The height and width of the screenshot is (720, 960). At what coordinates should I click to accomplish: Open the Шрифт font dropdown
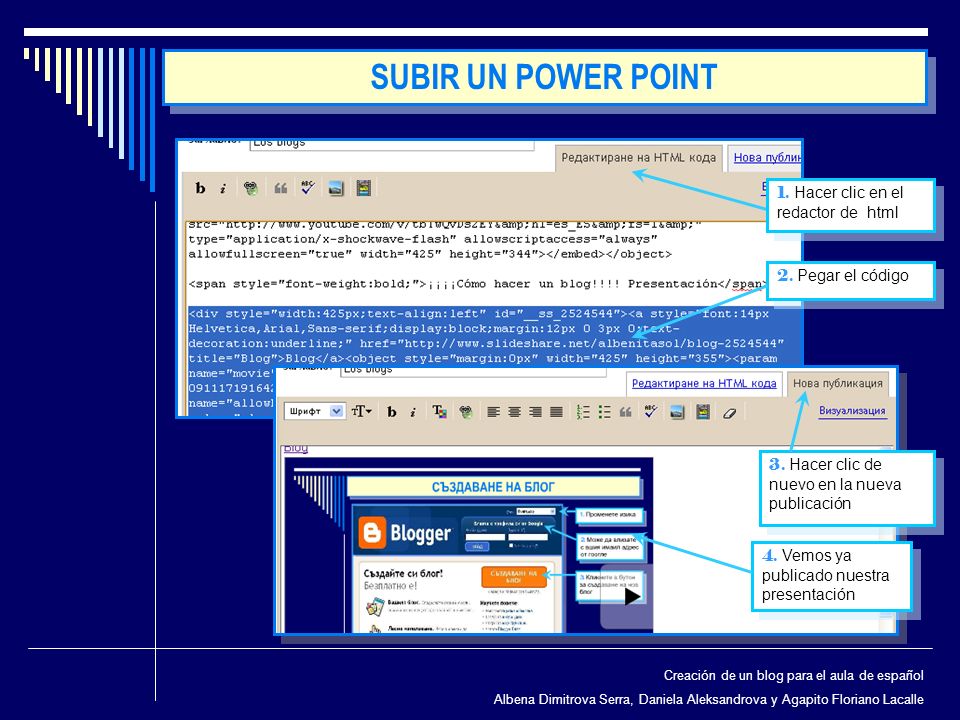pos(315,411)
